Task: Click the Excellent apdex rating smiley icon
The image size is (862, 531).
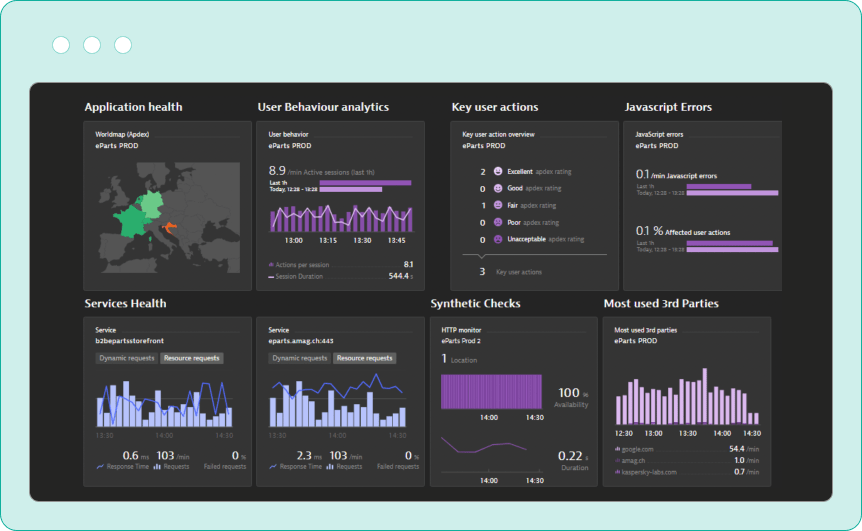Action: 498,171
